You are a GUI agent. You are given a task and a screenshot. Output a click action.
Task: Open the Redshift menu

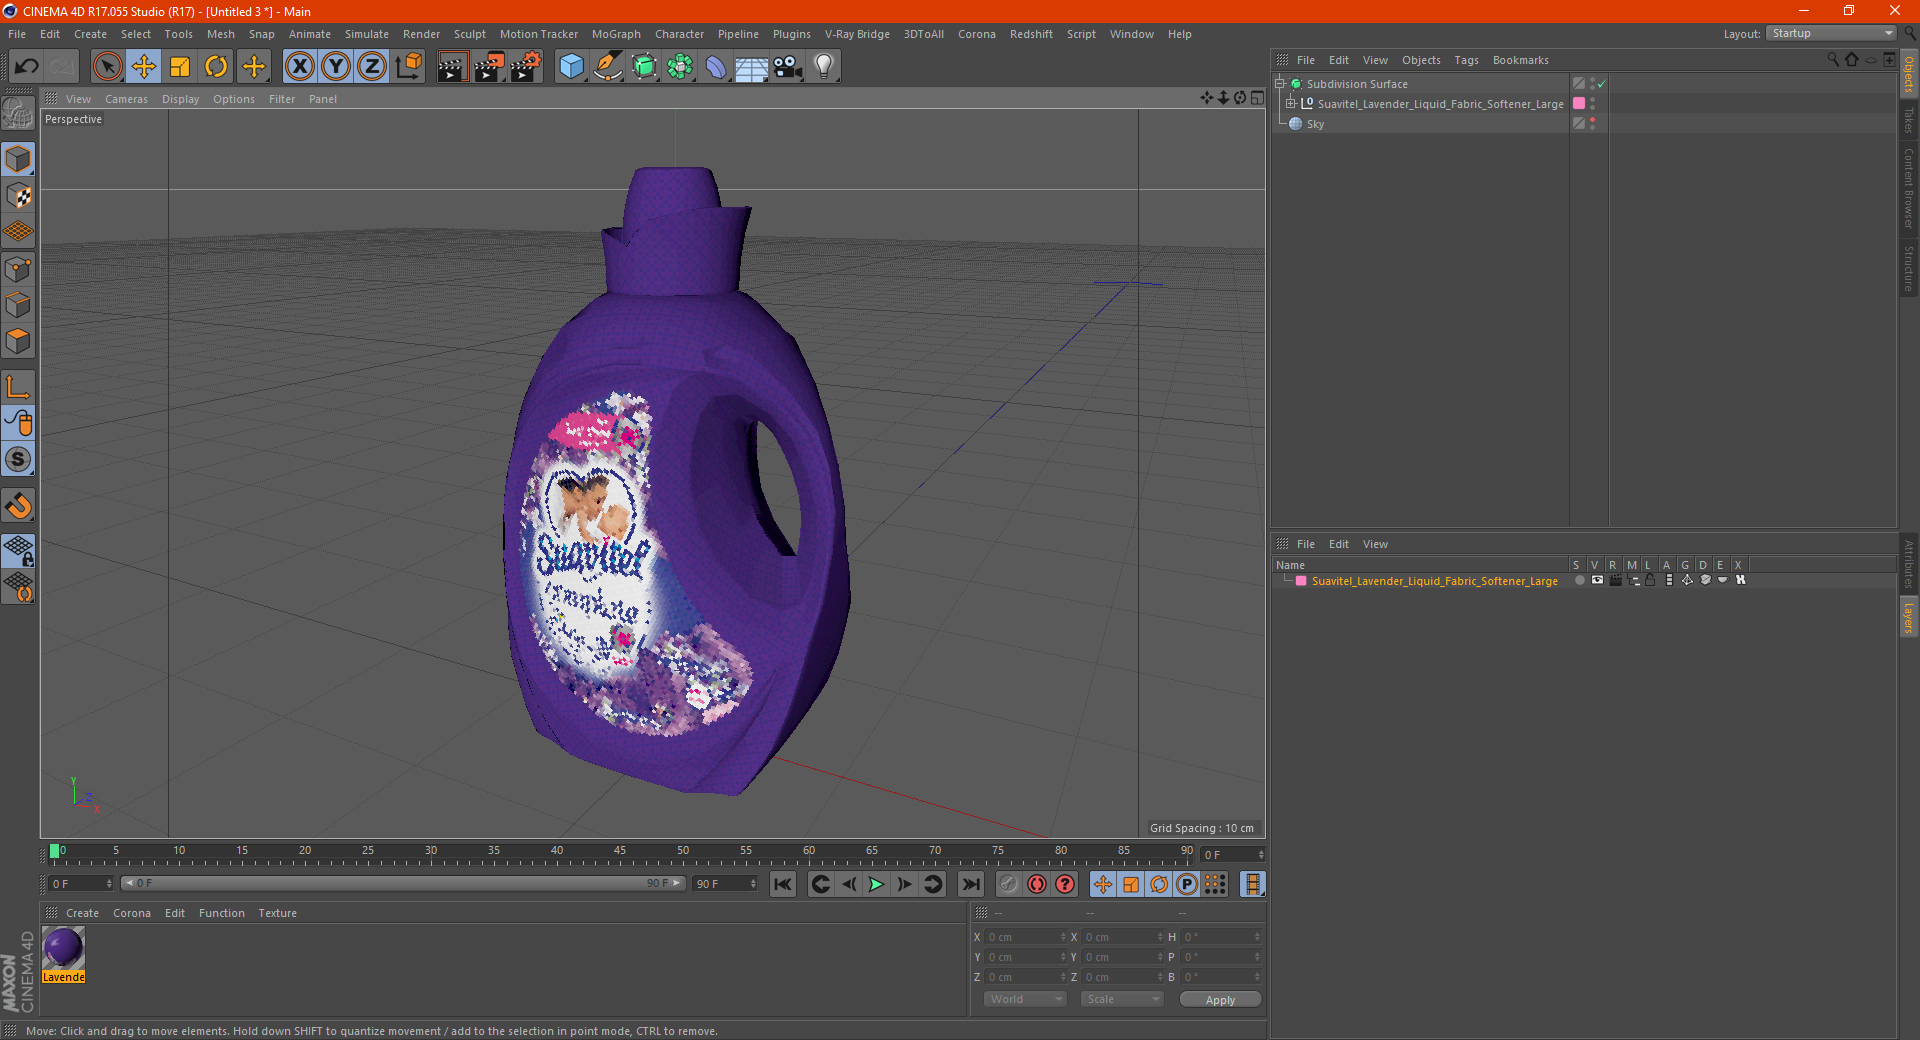[1031, 34]
